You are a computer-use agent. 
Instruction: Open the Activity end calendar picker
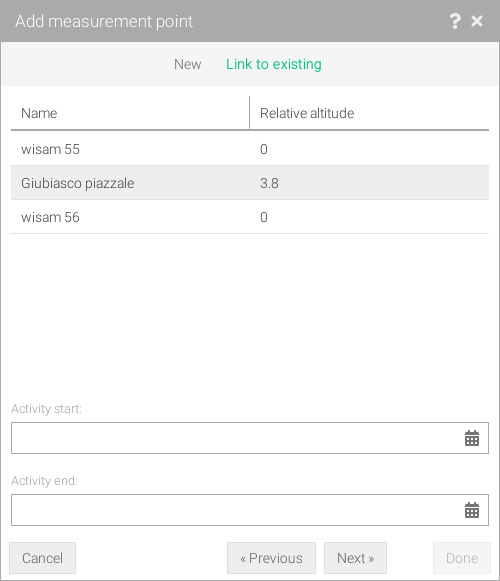click(x=472, y=510)
